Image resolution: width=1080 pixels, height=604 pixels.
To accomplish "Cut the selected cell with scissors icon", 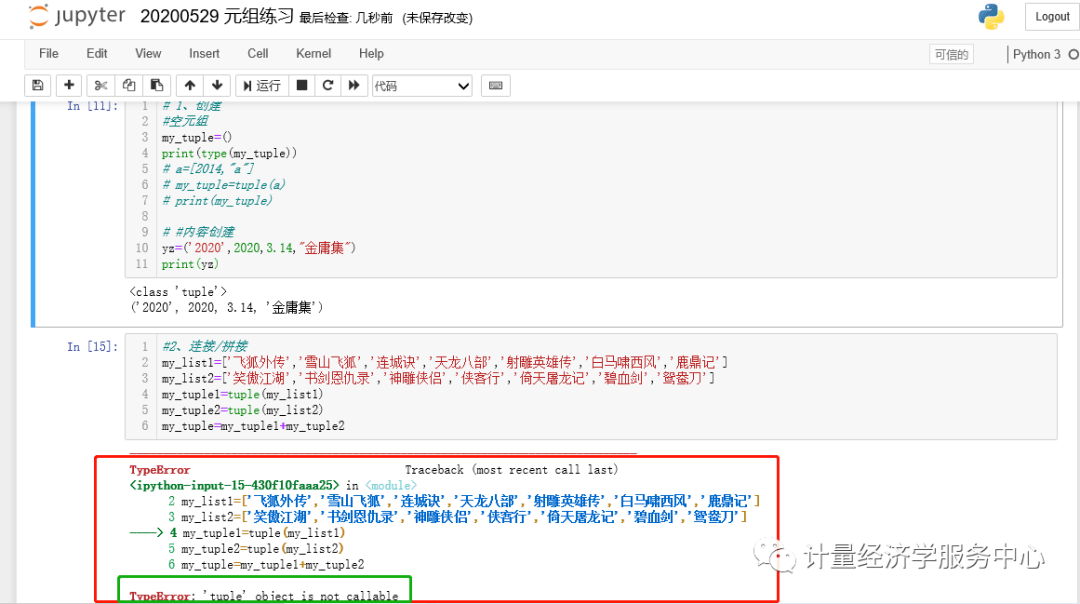I will tap(99, 86).
